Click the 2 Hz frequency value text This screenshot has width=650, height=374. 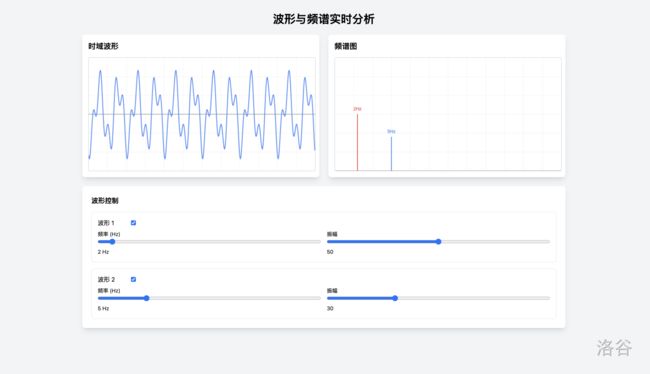[x=103, y=252]
